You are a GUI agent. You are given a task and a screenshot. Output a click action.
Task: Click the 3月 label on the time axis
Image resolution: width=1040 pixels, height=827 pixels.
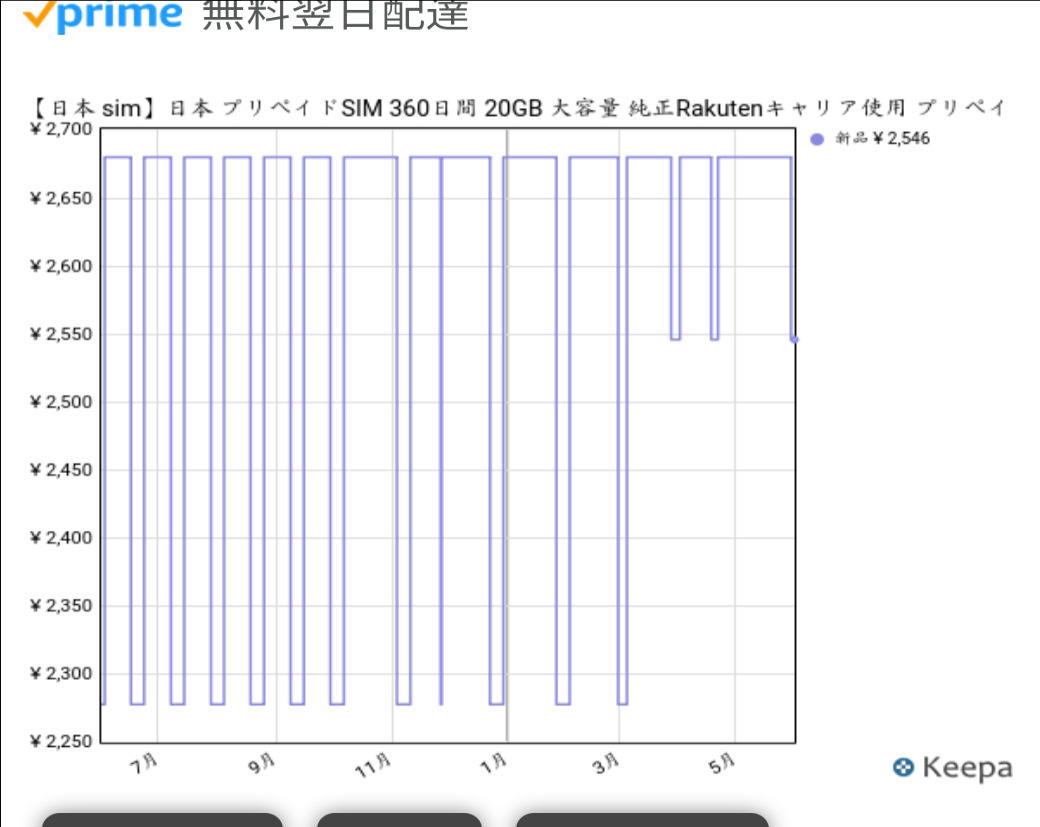(x=607, y=763)
